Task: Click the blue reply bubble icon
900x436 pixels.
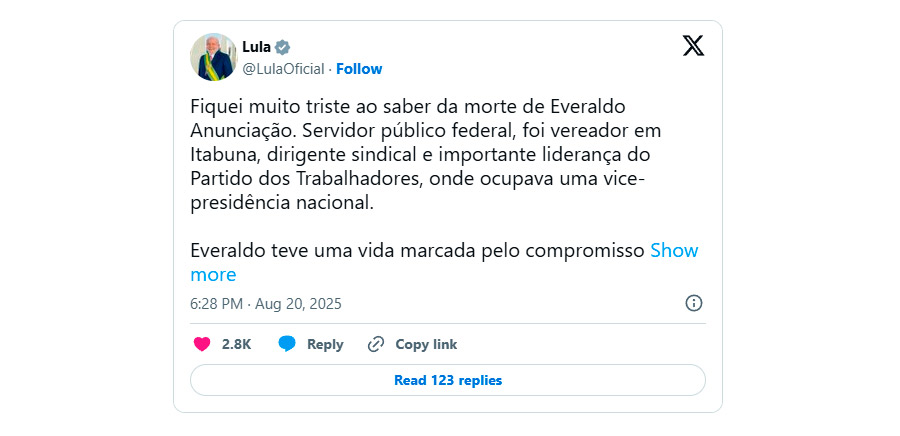Action: click(x=287, y=344)
